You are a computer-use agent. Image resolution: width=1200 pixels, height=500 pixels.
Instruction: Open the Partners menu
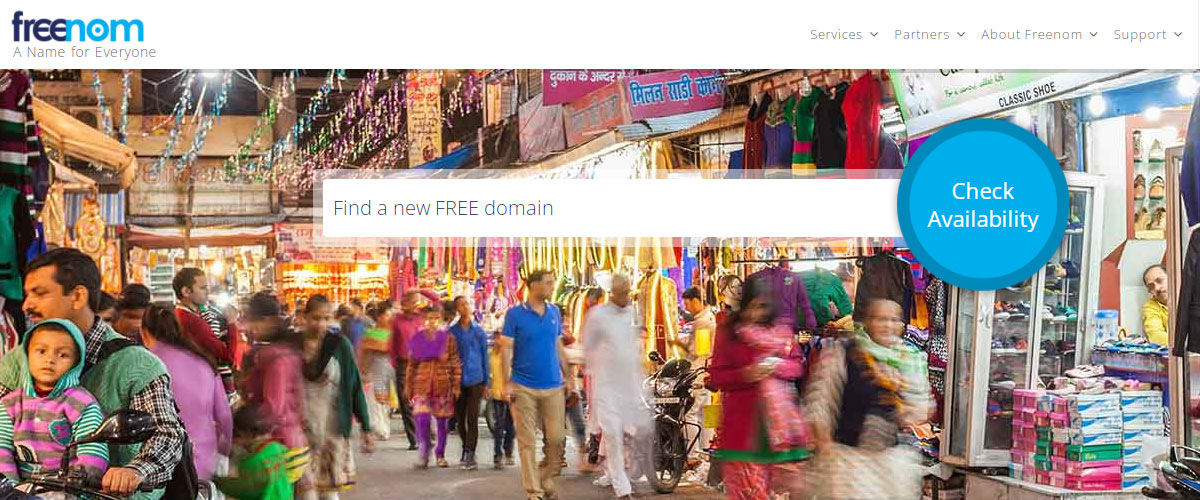click(921, 34)
